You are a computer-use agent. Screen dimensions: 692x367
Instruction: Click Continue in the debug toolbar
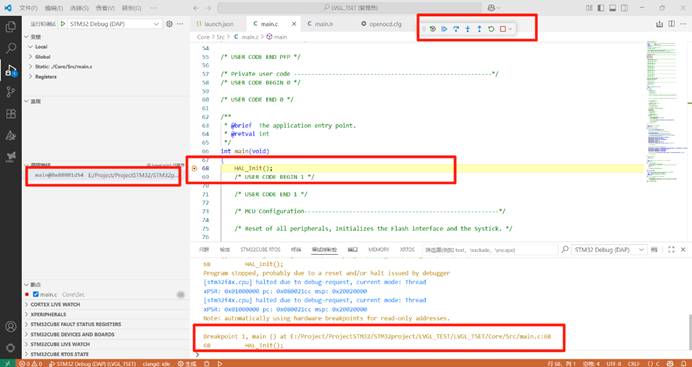(x=444, y=29)
